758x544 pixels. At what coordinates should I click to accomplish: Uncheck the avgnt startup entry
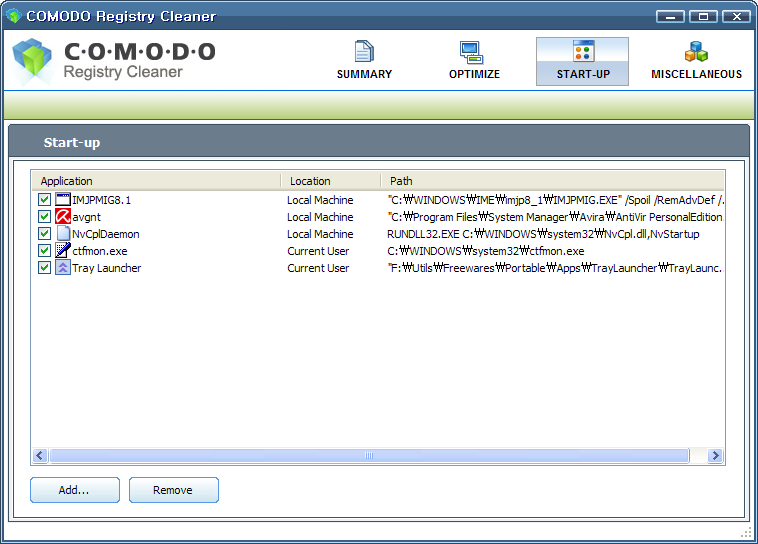click(x=44, y=217)
